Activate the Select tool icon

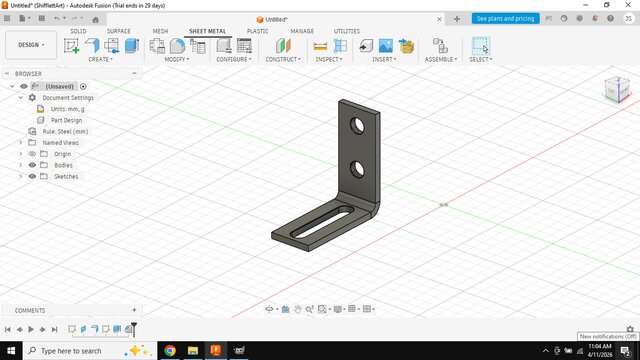point(480,46)
